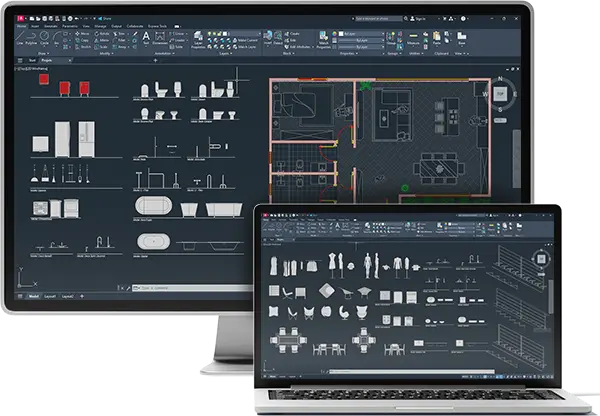
Task: Open the Annotate ribbon tab
Action: [x=51, y=26]
